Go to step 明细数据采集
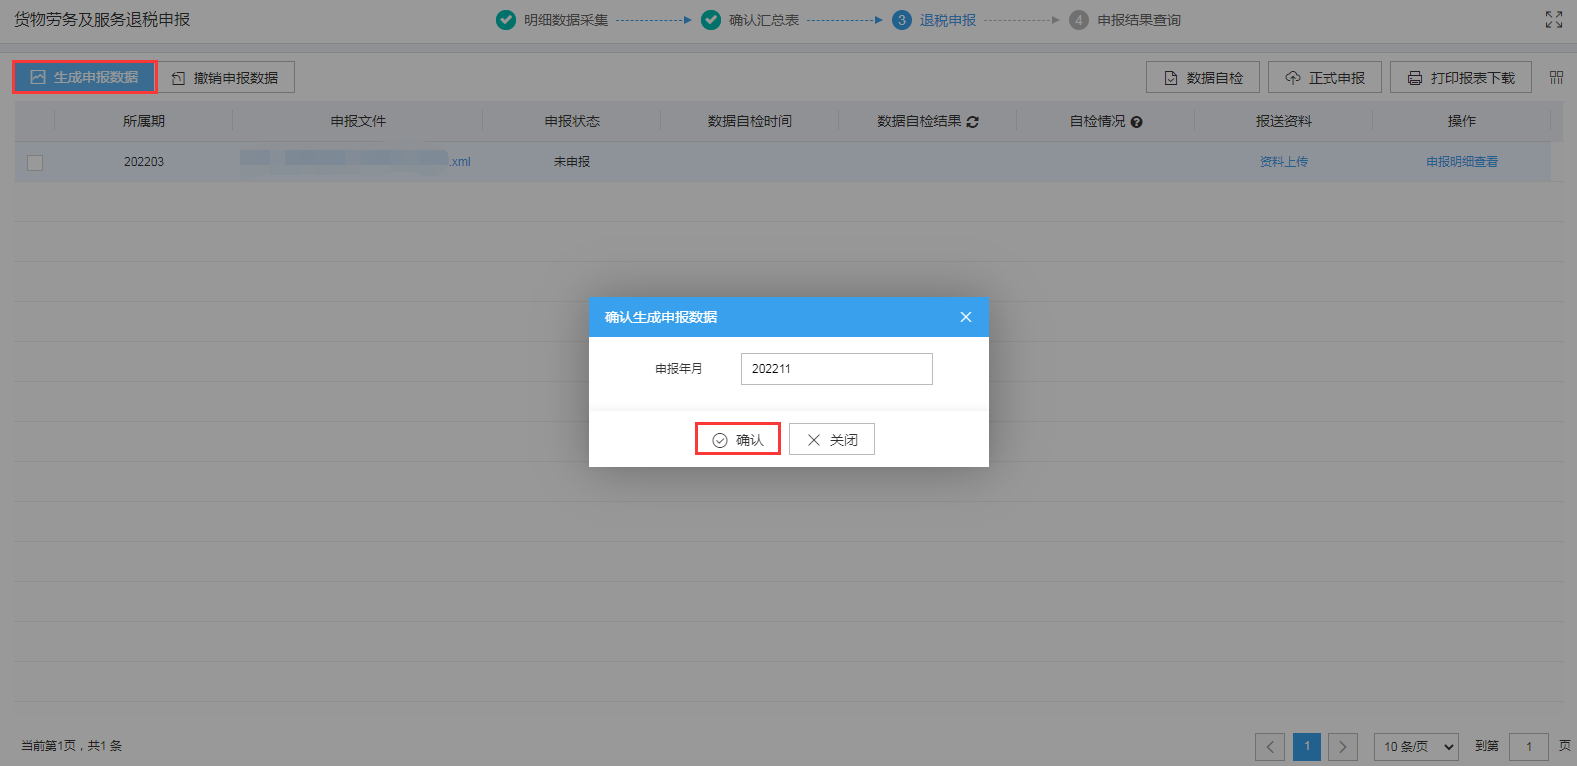Screen dimensions: 1577x766 click(552, 20)
